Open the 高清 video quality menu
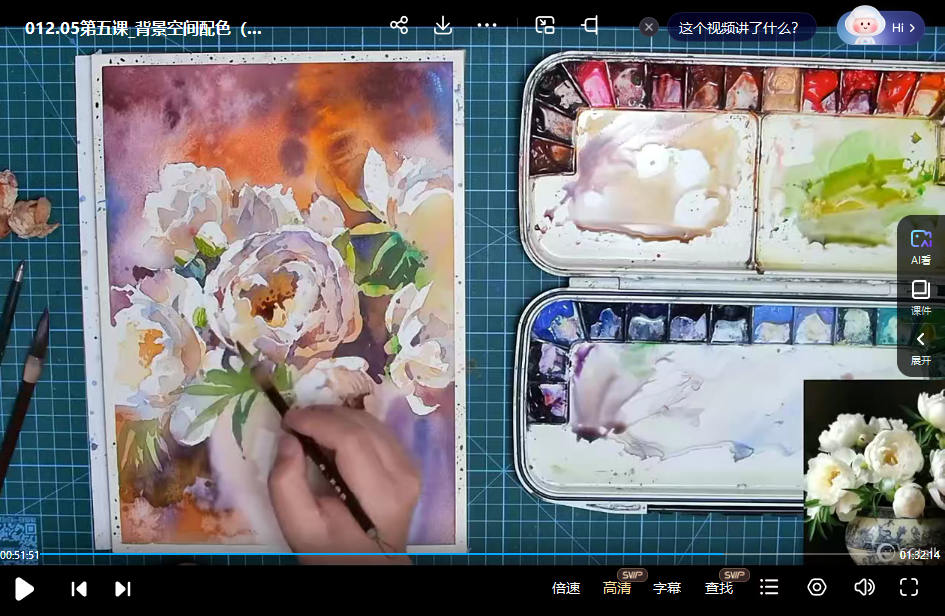Image resolution: width=945 pixels, height=616 pixels. 617,588
